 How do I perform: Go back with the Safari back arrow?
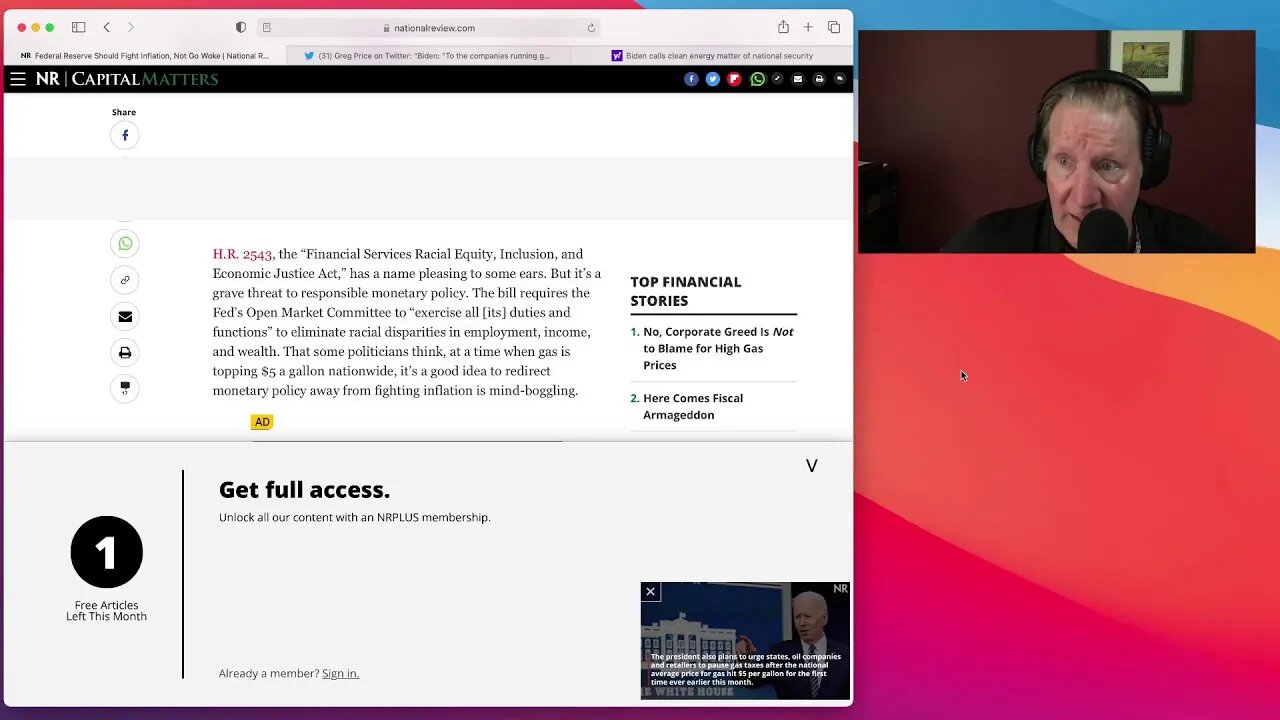(107, 27)
